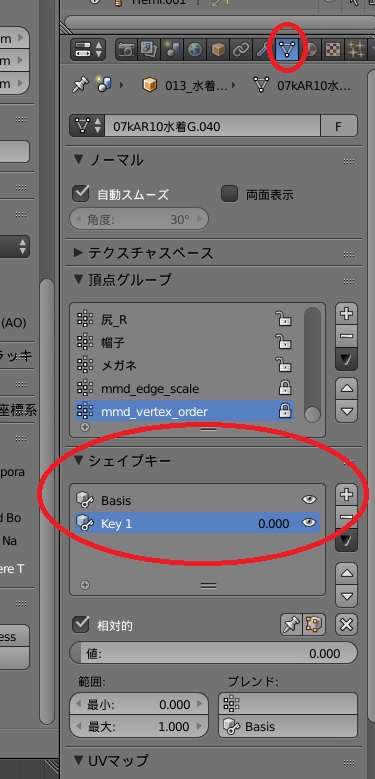
Task: Click the F fake user button
Action: [x=339, y=126]
